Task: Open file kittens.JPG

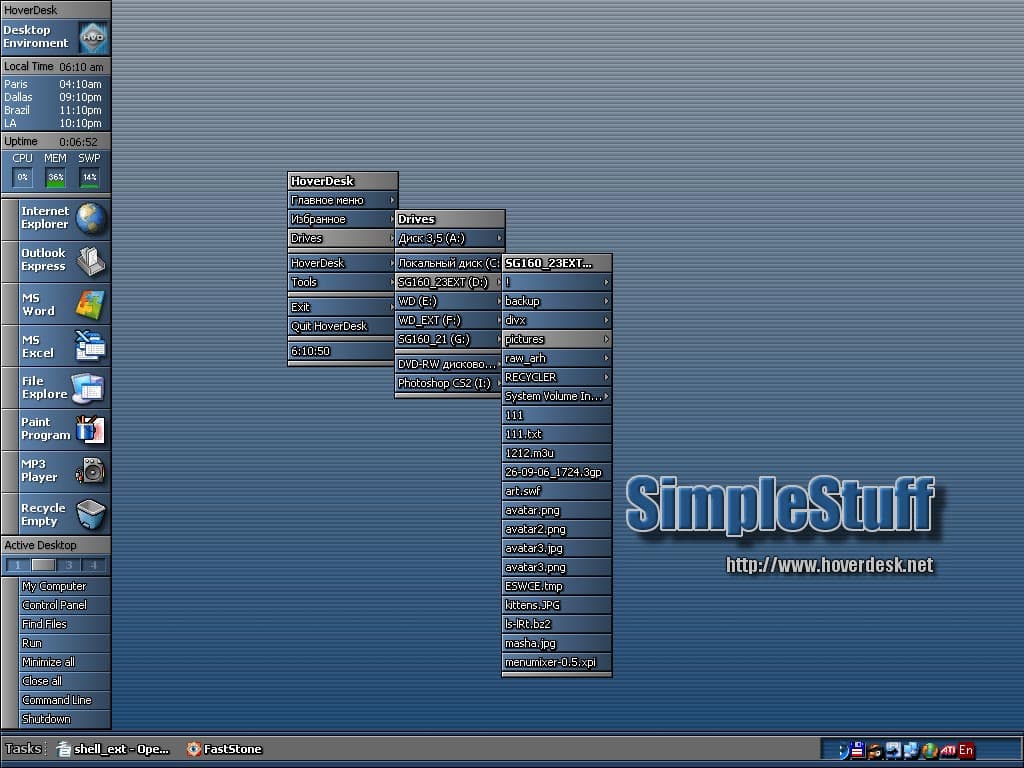Action: [556, 605]
